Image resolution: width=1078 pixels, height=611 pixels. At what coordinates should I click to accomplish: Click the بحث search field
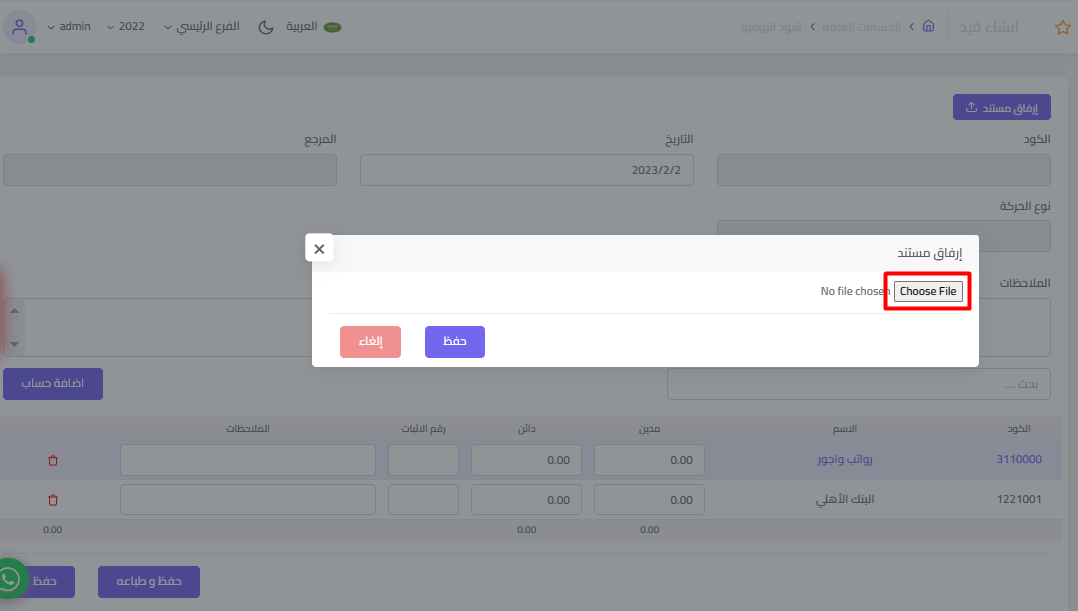(858, 384)
